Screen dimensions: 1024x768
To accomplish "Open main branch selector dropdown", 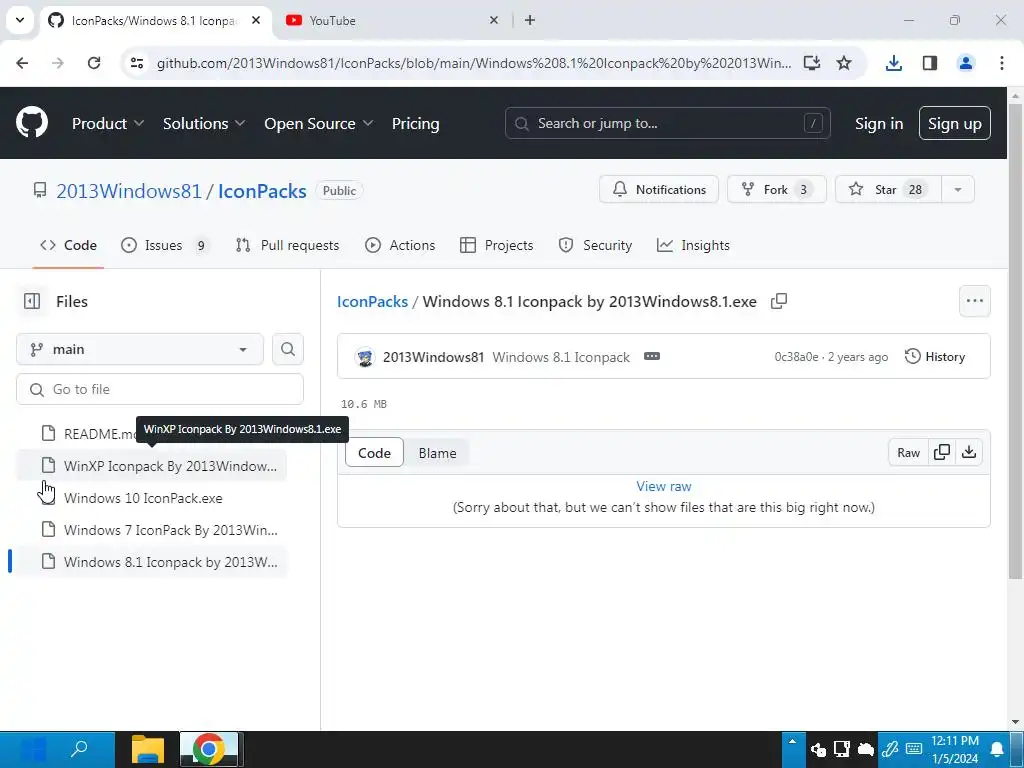I will pos(140,349).
